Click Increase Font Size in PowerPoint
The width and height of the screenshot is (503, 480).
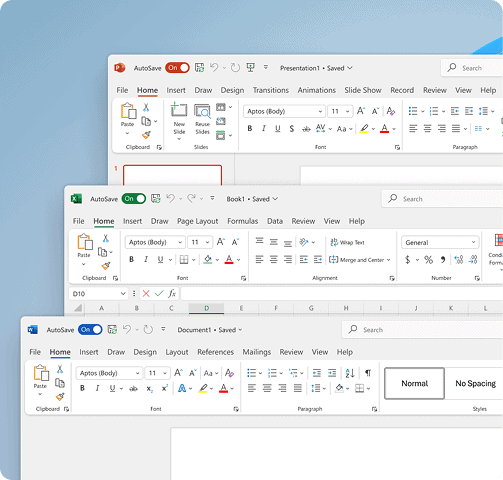[361, 111]
